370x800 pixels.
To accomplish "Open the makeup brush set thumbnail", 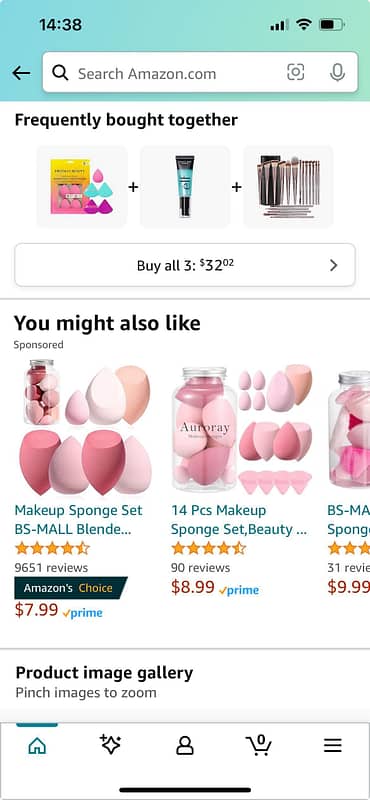I will coord(288,187).
